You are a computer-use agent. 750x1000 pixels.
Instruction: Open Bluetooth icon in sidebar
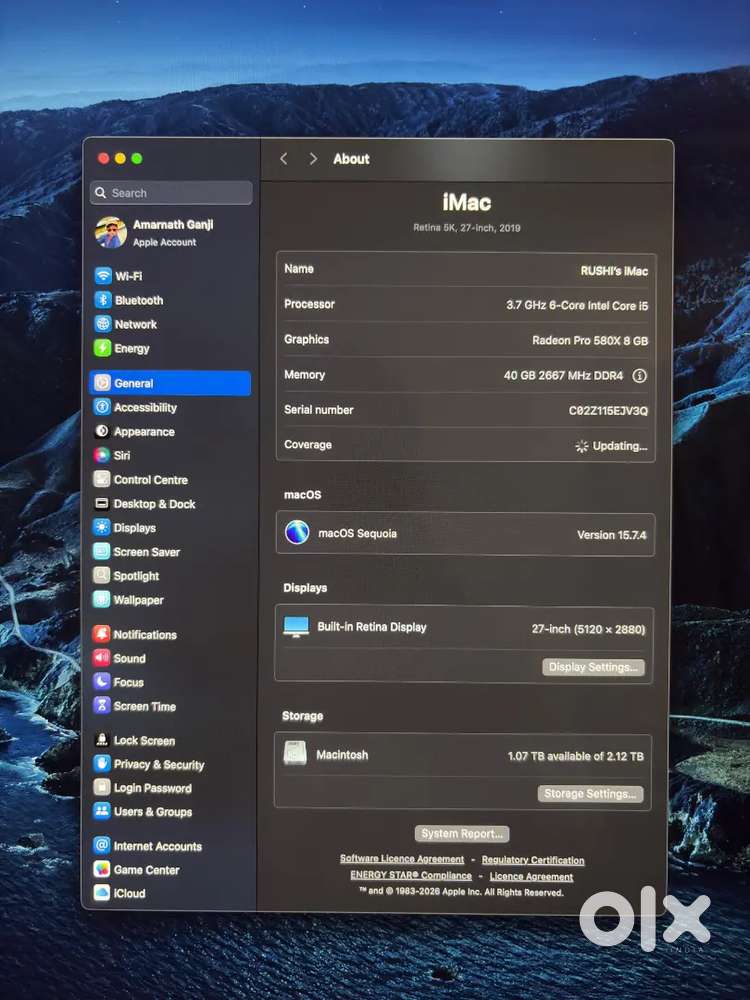(x=103, y=300)
